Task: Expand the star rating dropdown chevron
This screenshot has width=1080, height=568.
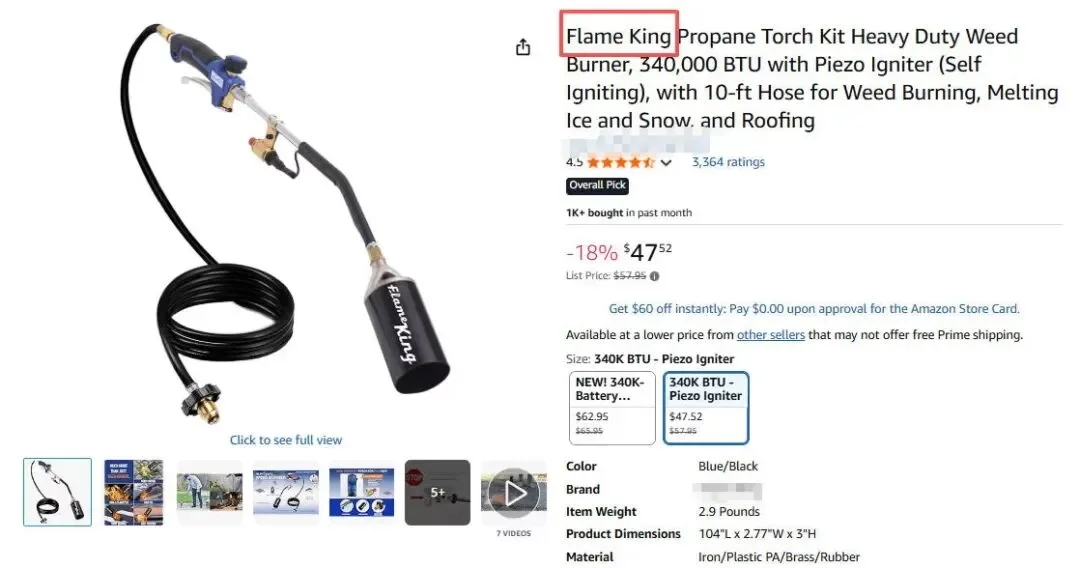Action: [666, 163]
